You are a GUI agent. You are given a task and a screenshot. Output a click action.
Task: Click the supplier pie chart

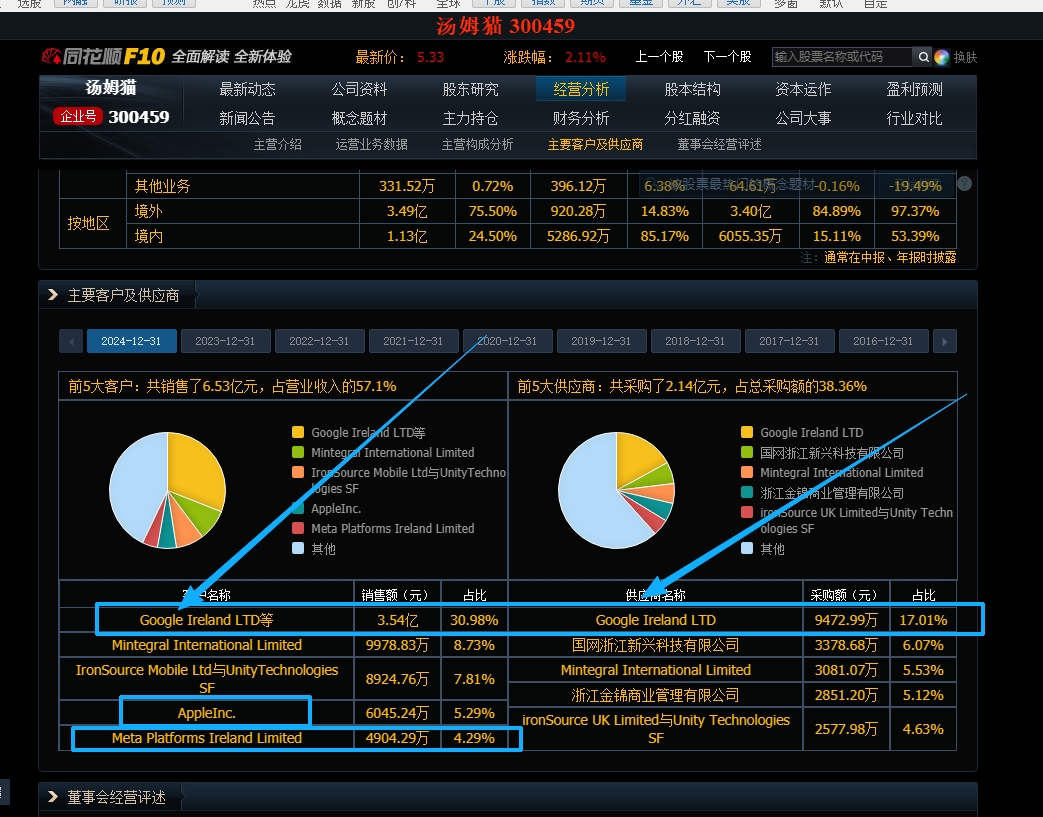point(617,490)
